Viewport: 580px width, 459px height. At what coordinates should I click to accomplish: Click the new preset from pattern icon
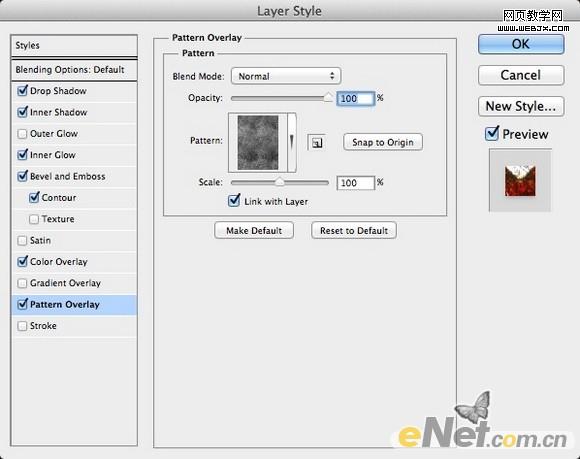(317, 142)
